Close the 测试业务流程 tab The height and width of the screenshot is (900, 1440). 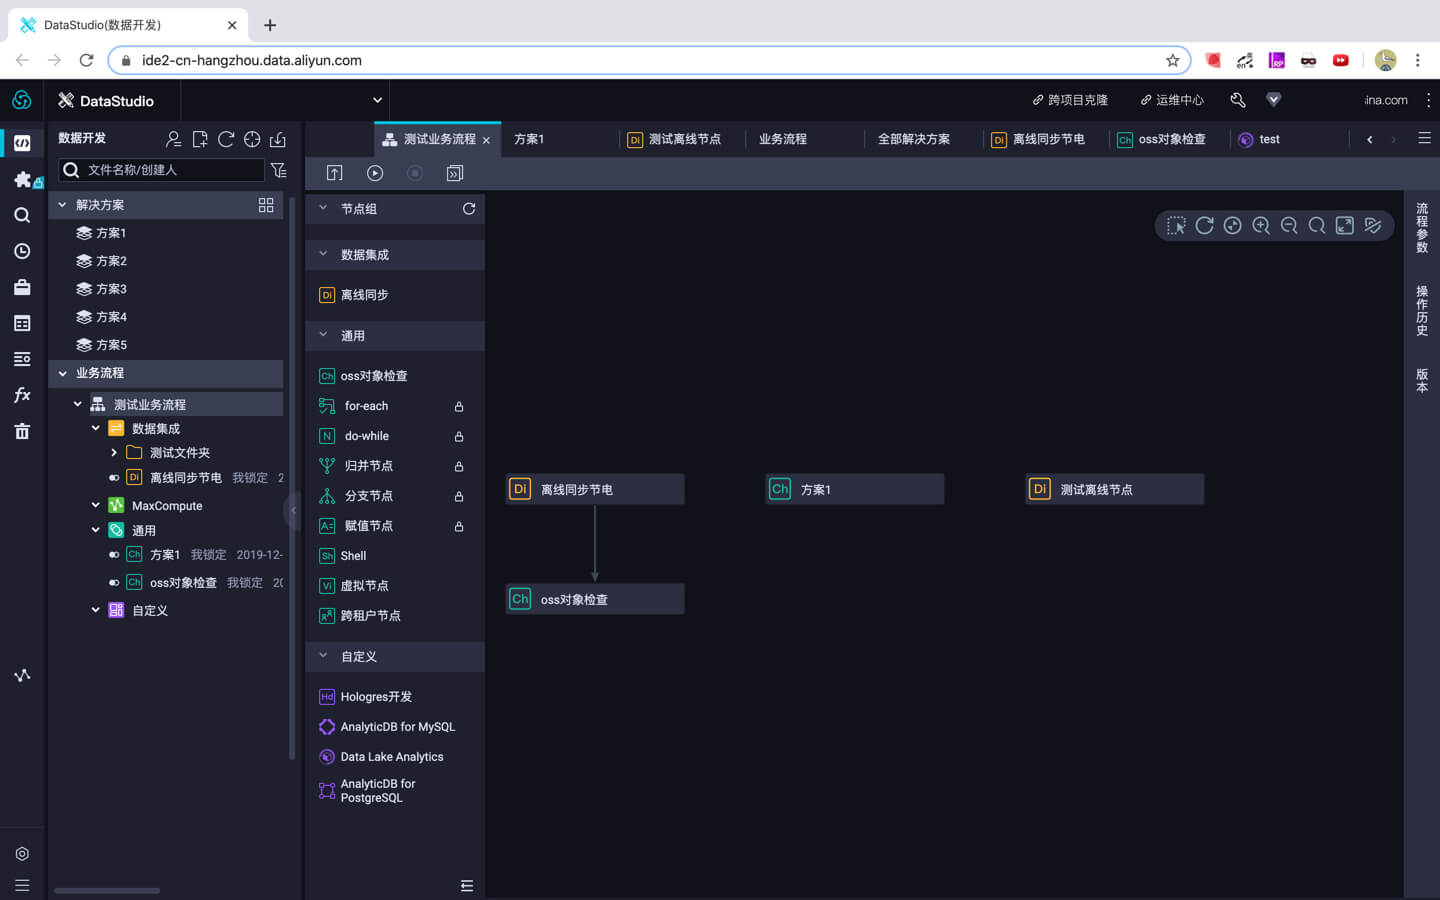tap(487, 140)
